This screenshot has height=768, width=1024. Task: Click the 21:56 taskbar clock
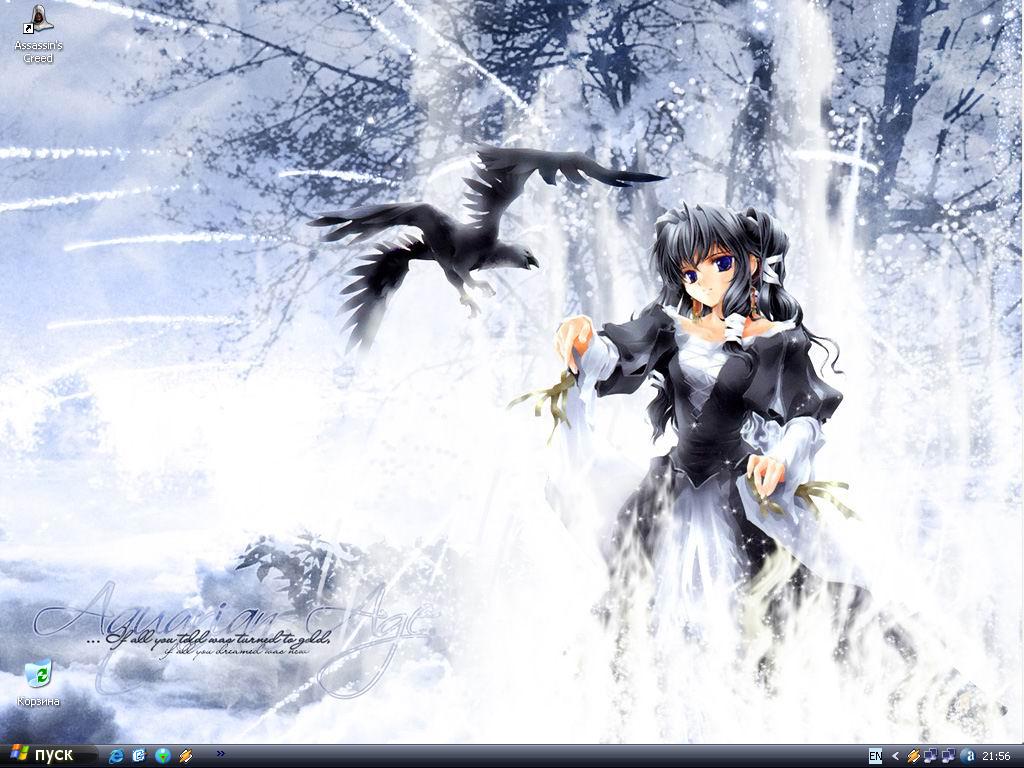tap(997, 756)
